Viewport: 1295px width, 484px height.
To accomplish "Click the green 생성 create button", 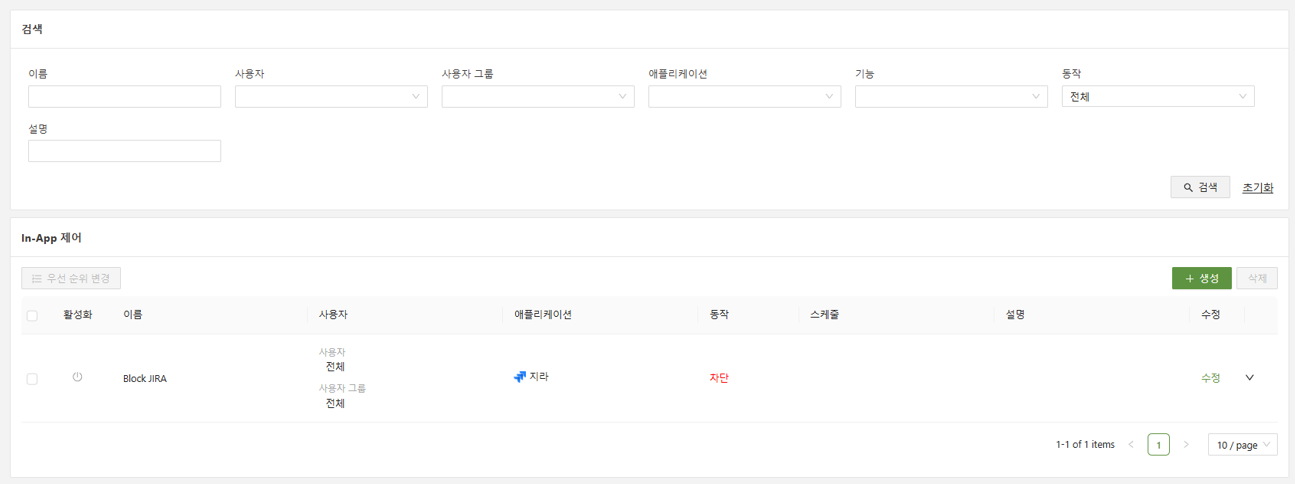I will [1201, 278].
